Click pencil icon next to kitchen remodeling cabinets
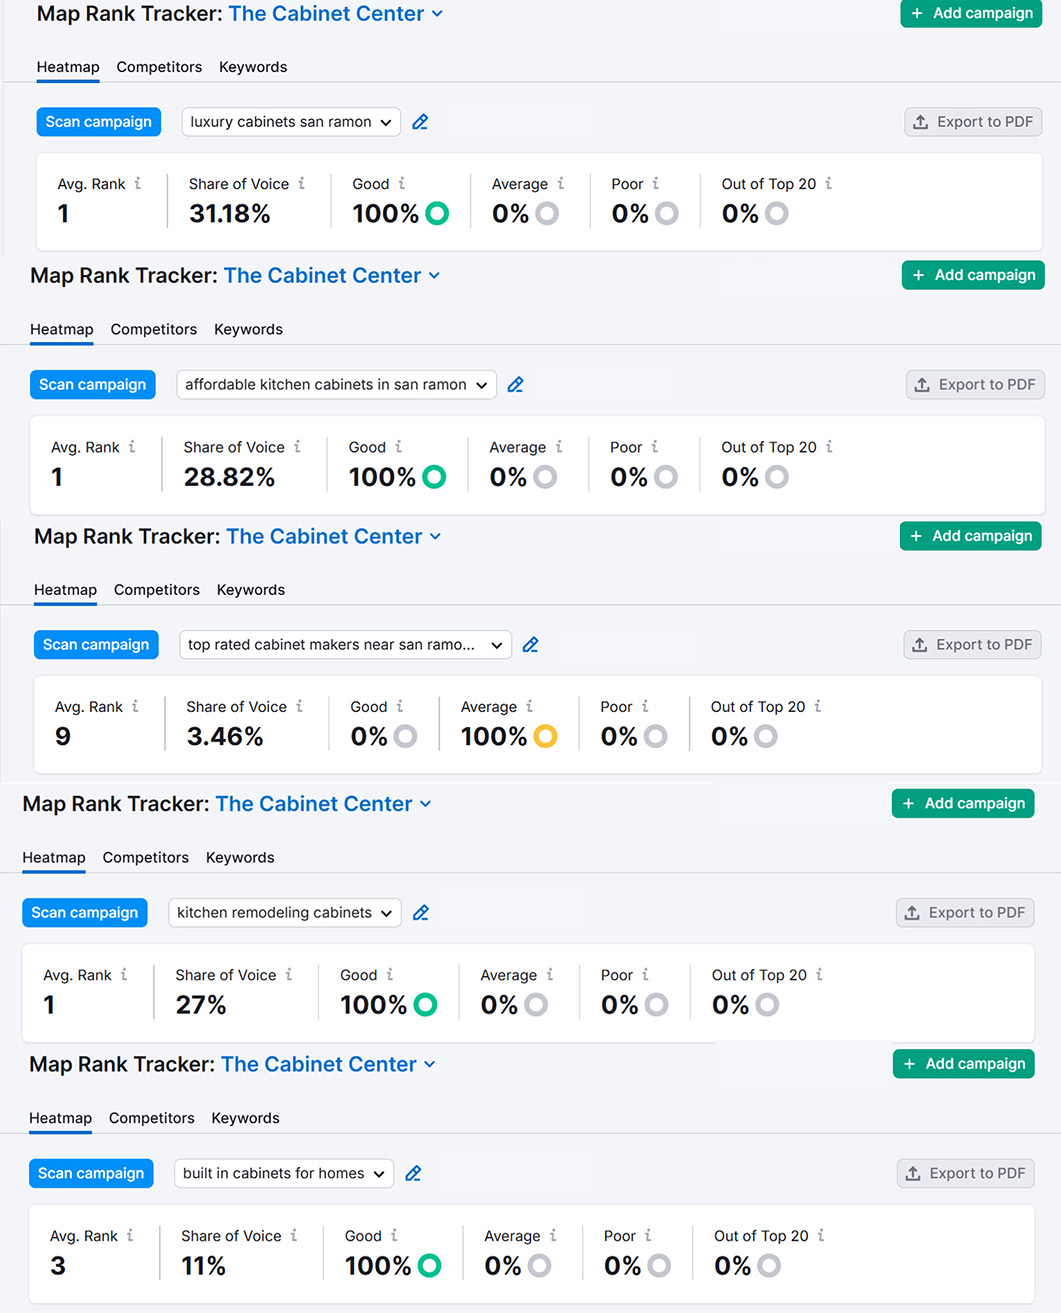 [x=420, y=913]
